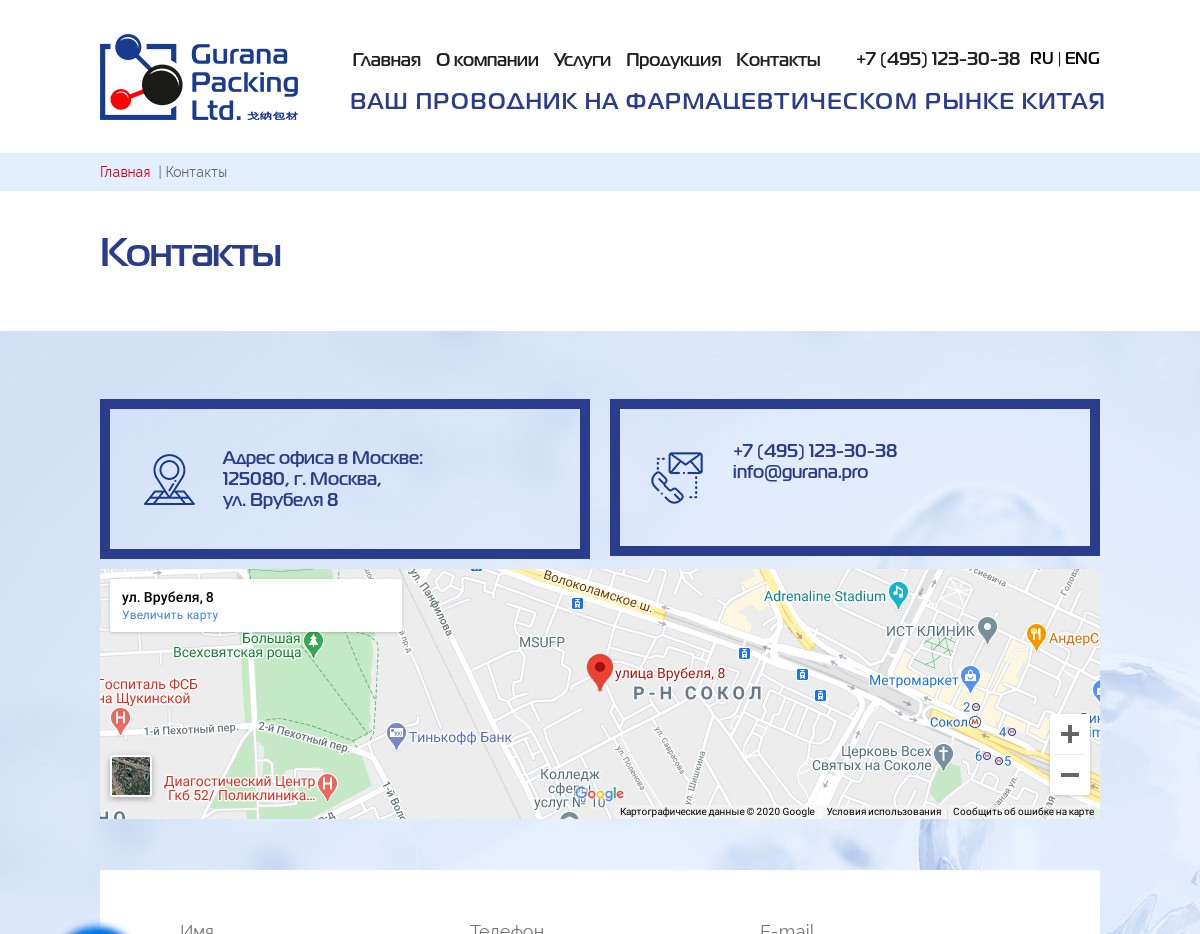Click the ул. Врубеля, 8 map card title
Image resolution: width=1200 pixels, height=934 pixels.
click(168, 597)
